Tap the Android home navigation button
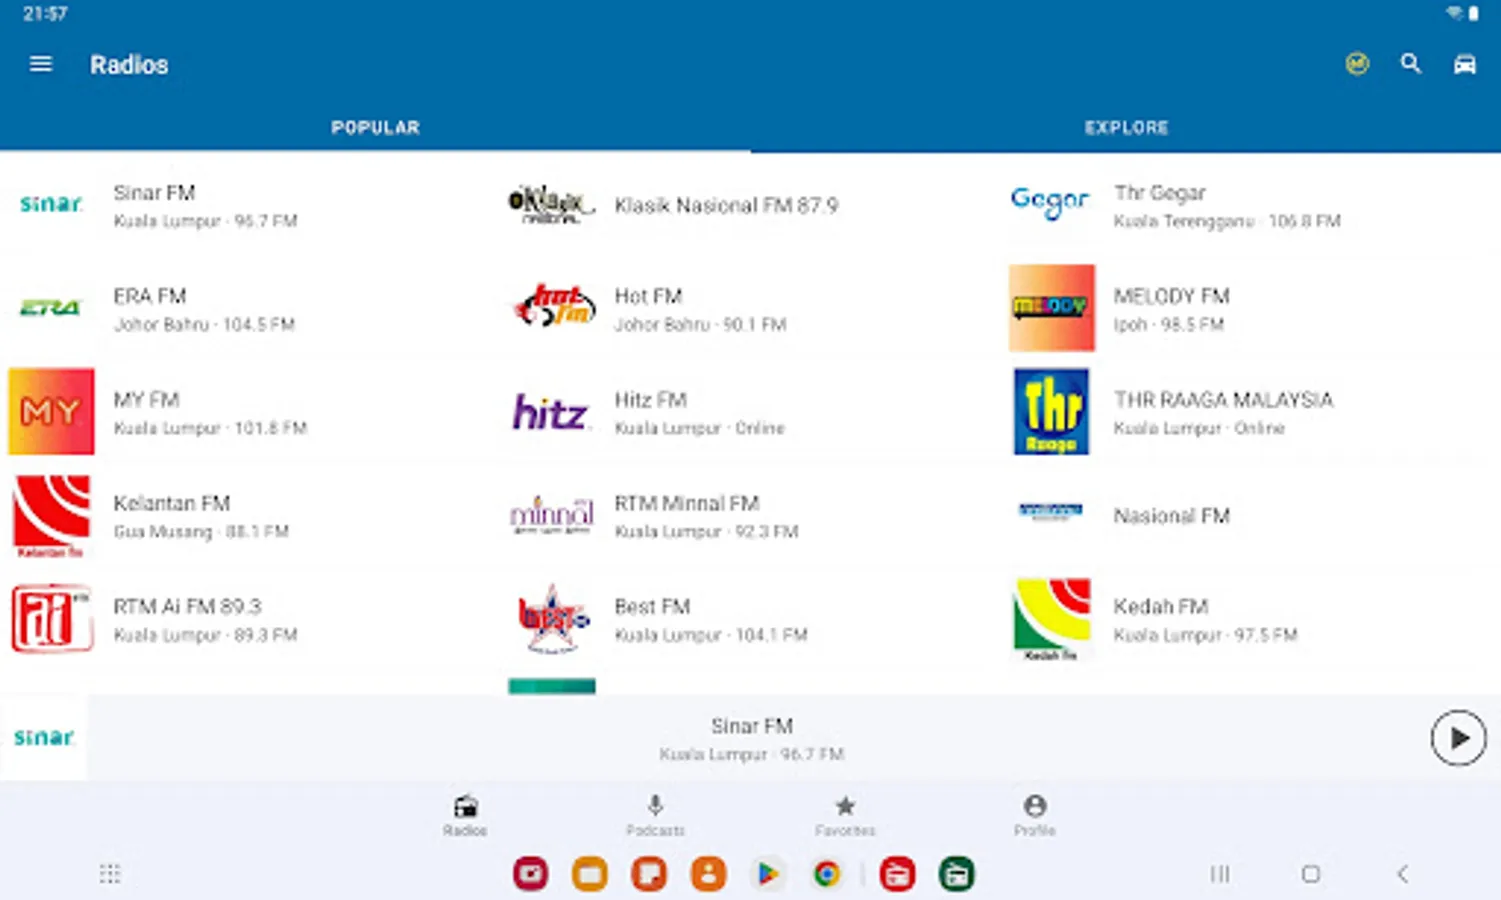 point(1311,874)
